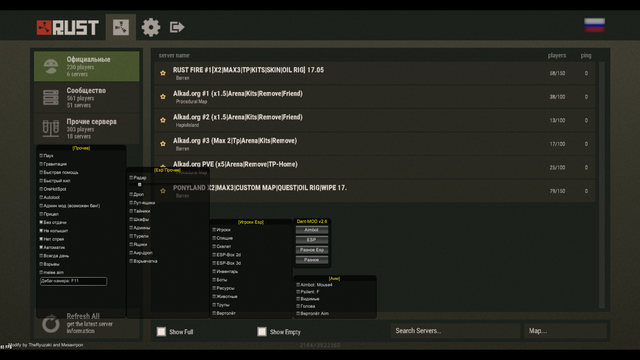This screenshot has height=360, width=640.
Task: Enable the Гравитация checkbox
Action: 41,164
